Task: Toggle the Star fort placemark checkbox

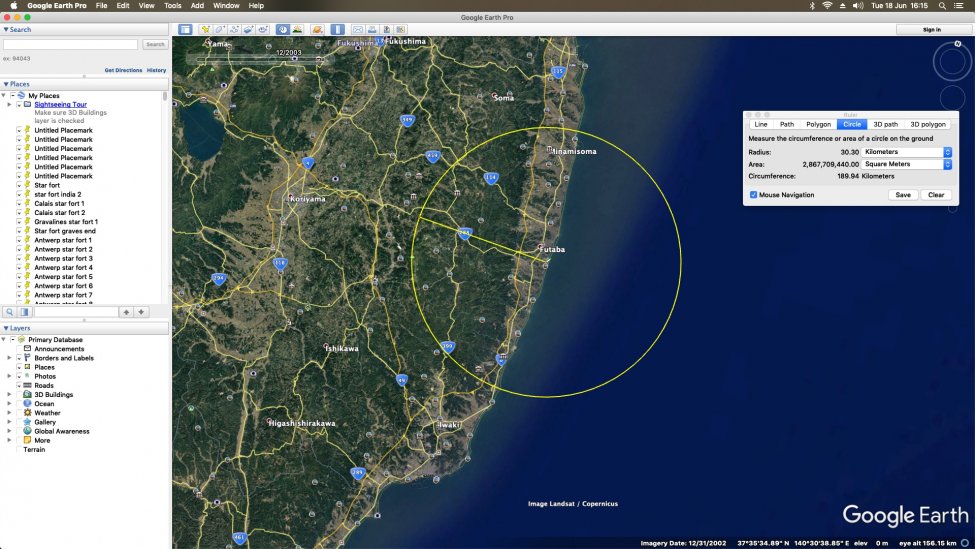Action: click(x=19, y=185)
